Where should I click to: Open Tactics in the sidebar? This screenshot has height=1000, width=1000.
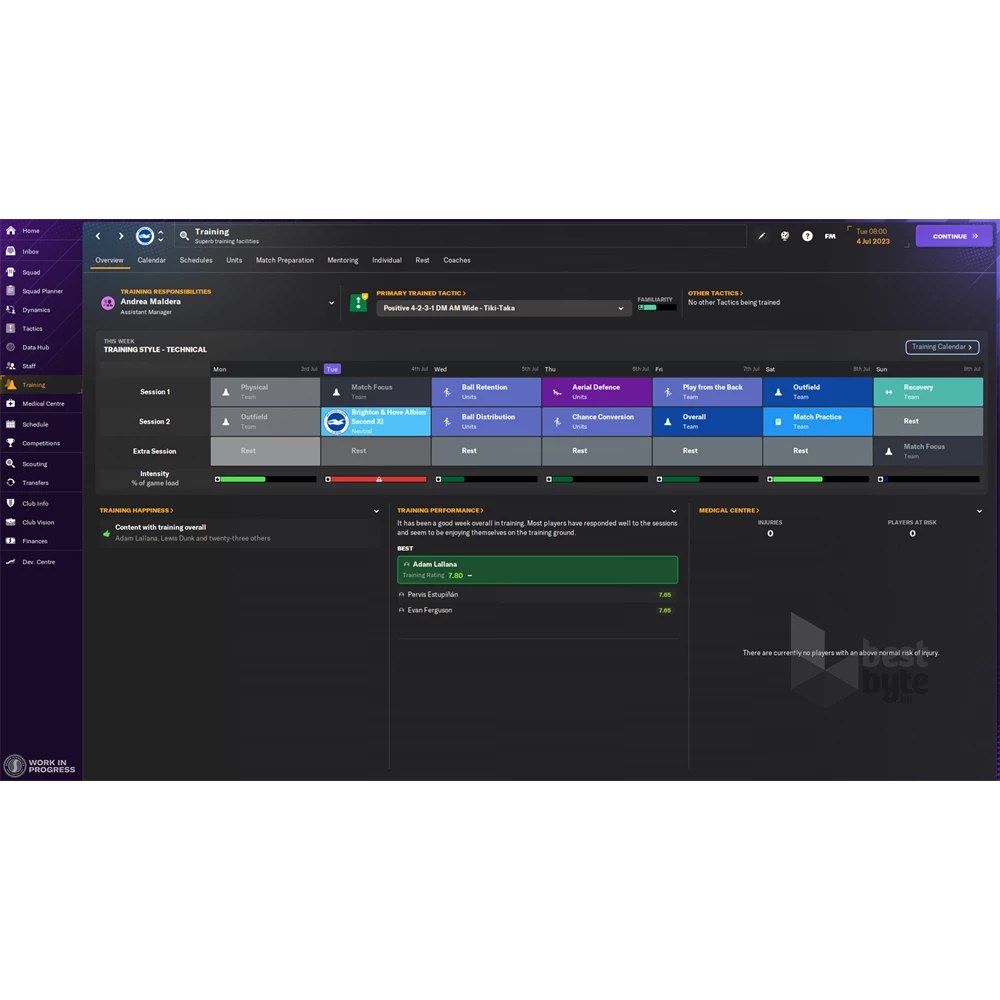[32, 328]
